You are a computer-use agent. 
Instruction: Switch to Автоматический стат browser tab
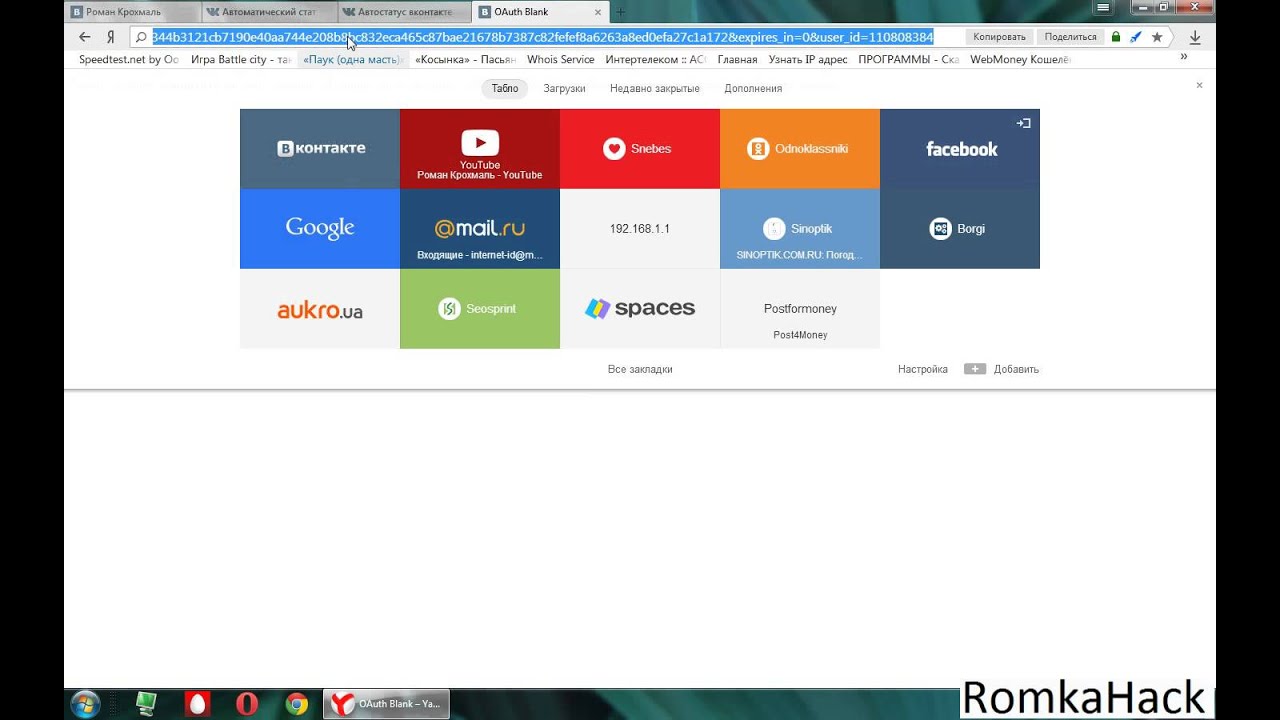coord(268,12)
